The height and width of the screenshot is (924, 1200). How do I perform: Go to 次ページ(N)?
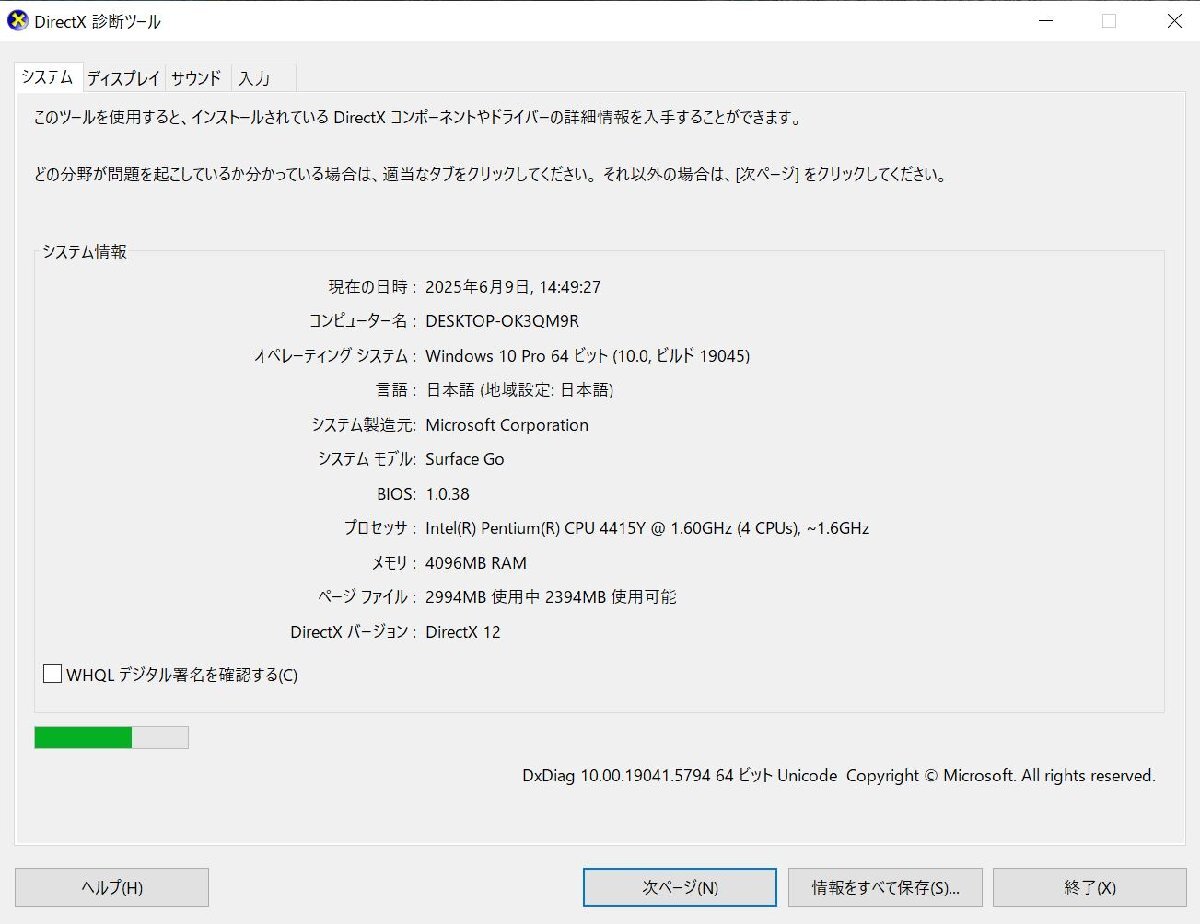pos(680,887)
